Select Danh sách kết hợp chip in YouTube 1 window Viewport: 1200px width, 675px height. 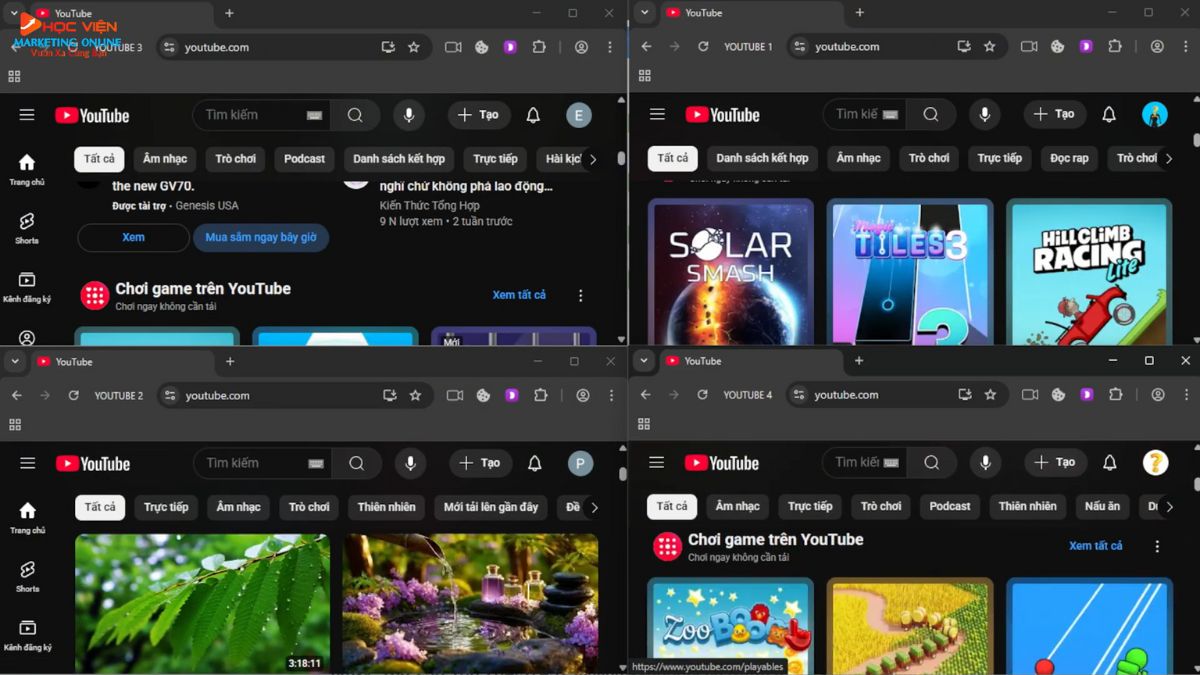[762, 158]
